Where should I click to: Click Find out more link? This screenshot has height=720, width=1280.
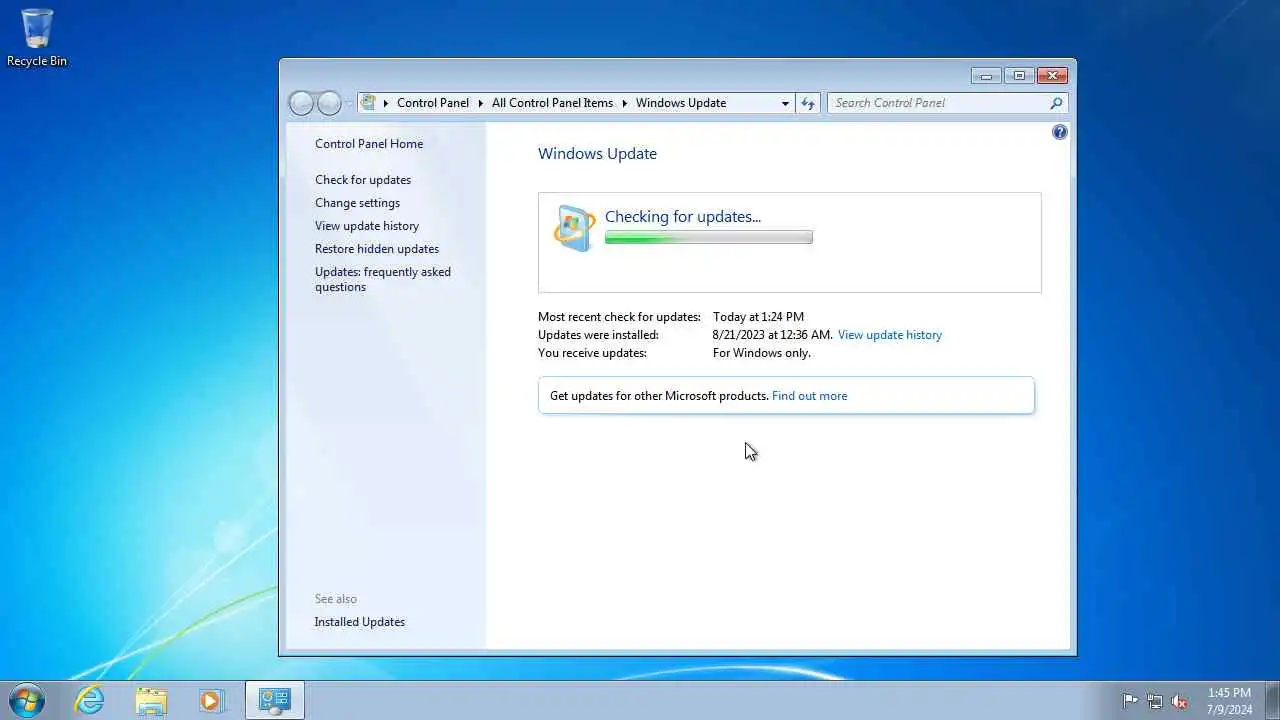(x=809, y=396)
